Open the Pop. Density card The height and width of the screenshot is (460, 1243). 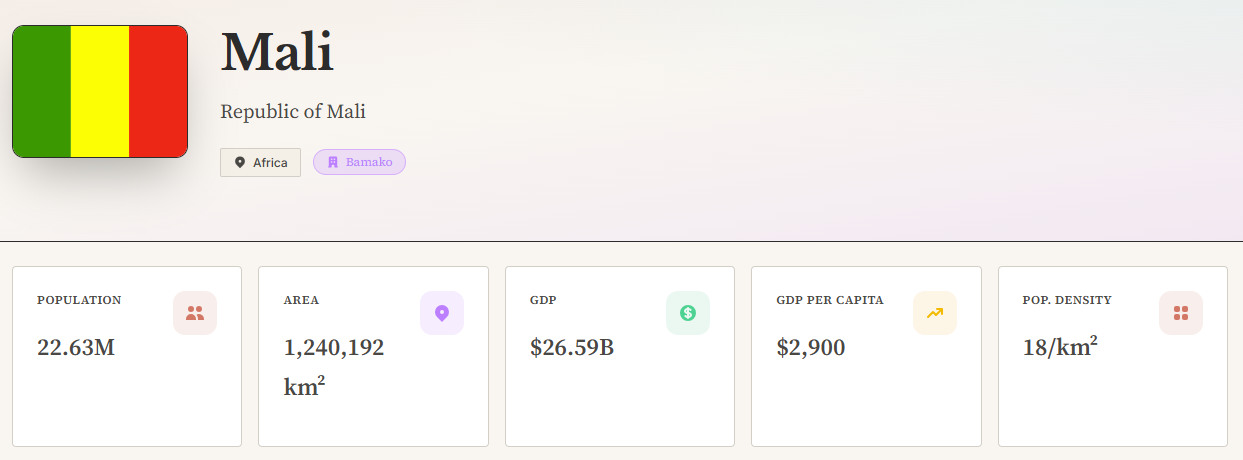tap(1113, 356)
